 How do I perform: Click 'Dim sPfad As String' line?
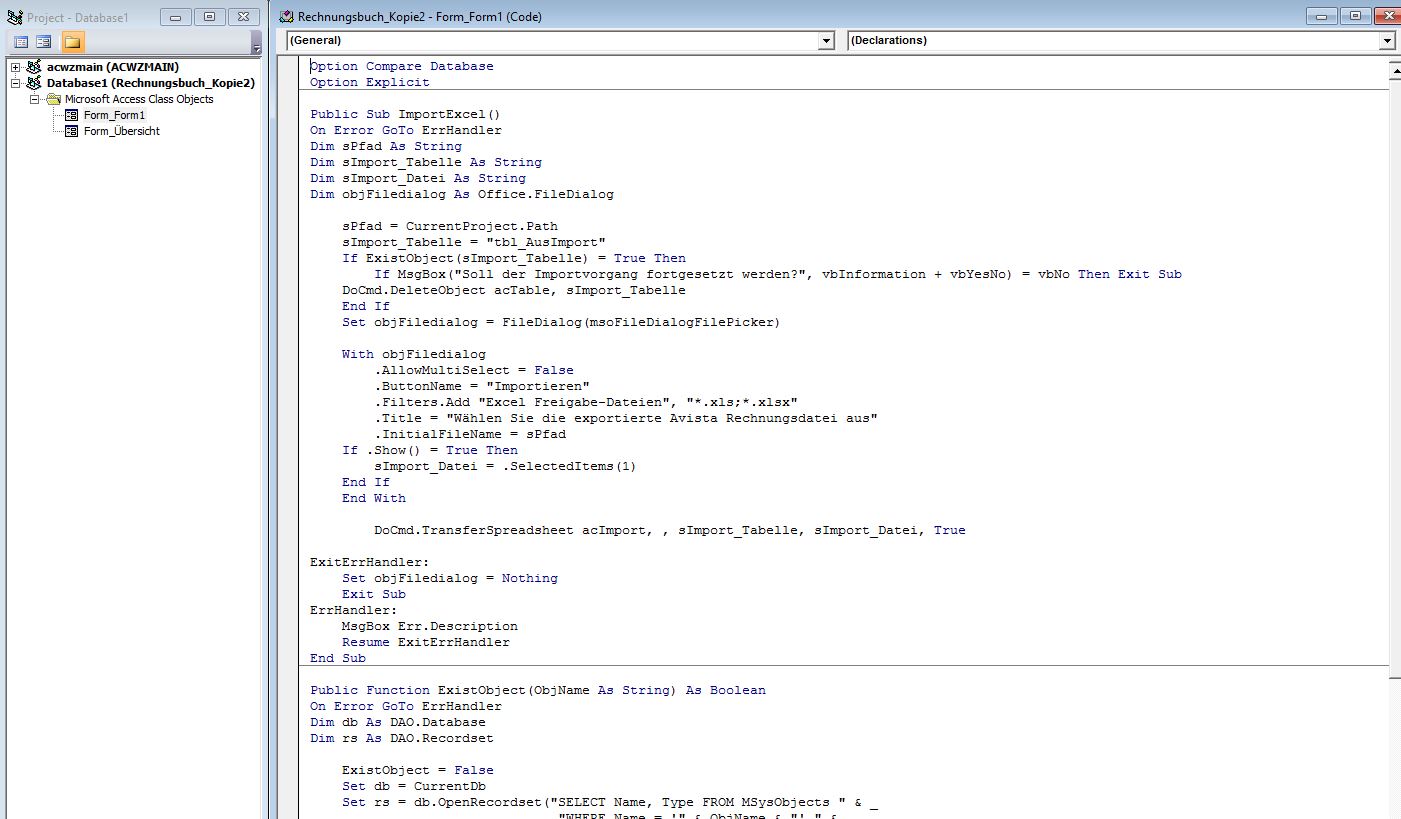point(386,146)
